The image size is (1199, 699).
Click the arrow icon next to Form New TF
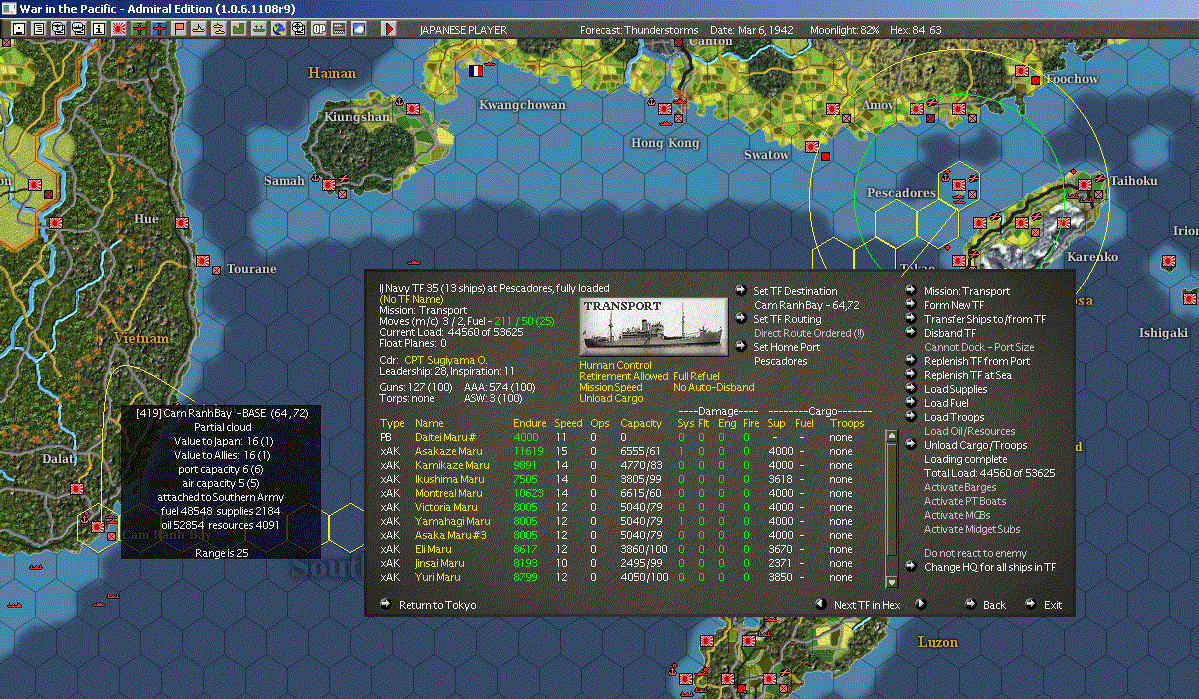pyautogui.click(x=911, y=304)
